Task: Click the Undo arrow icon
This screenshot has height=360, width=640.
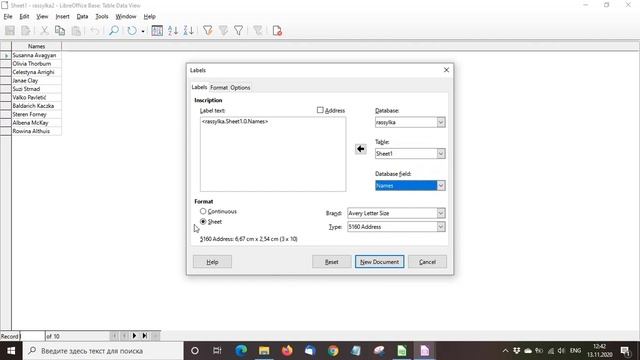Action: [x=95, y=31]
